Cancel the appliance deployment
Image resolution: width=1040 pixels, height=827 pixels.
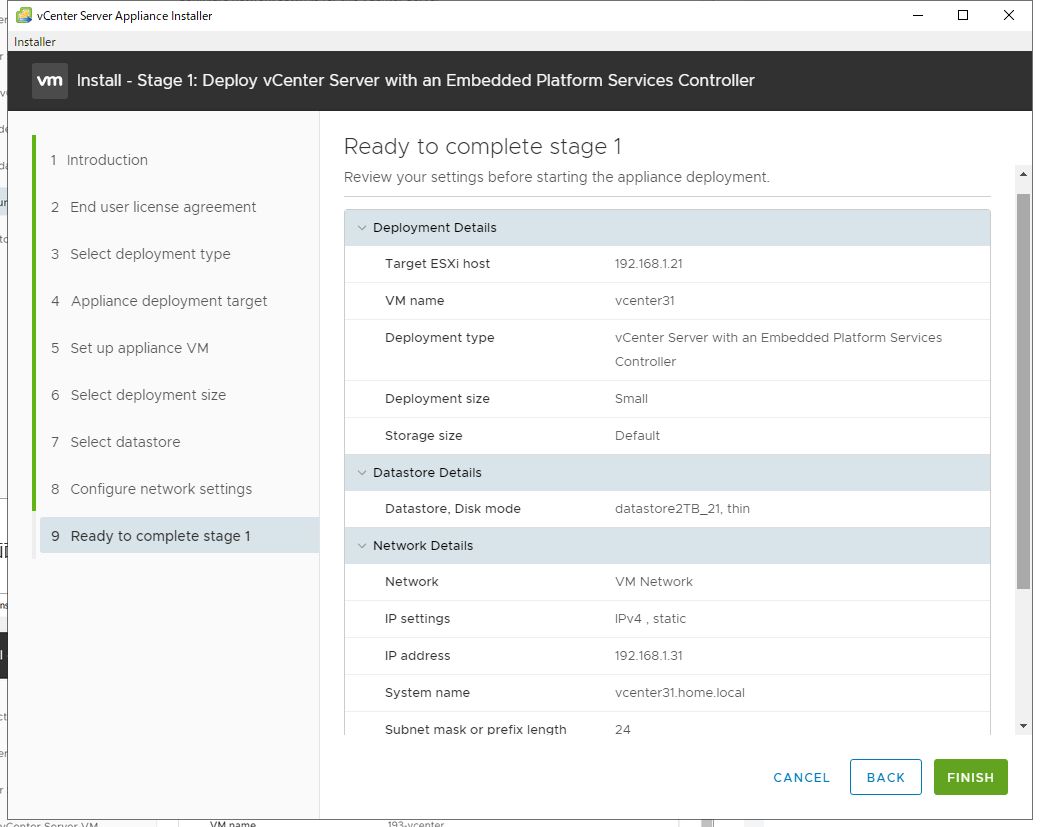(801, 777)
